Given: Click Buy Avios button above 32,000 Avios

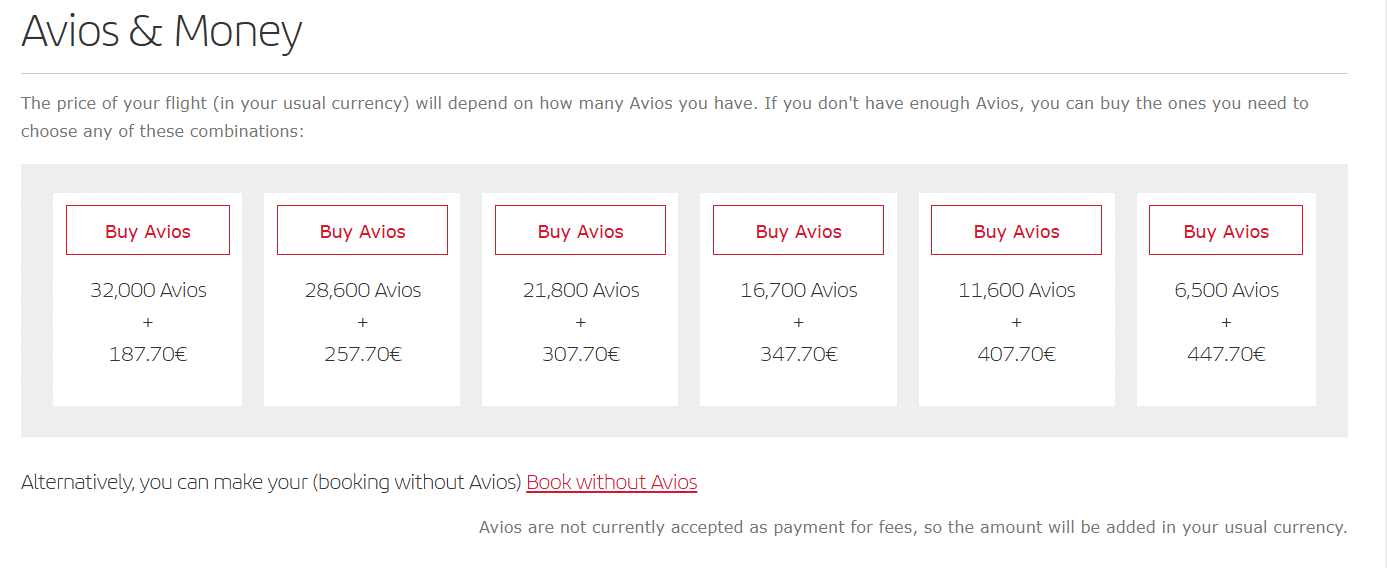Looking at the screenshot, I should click(148, 230).
